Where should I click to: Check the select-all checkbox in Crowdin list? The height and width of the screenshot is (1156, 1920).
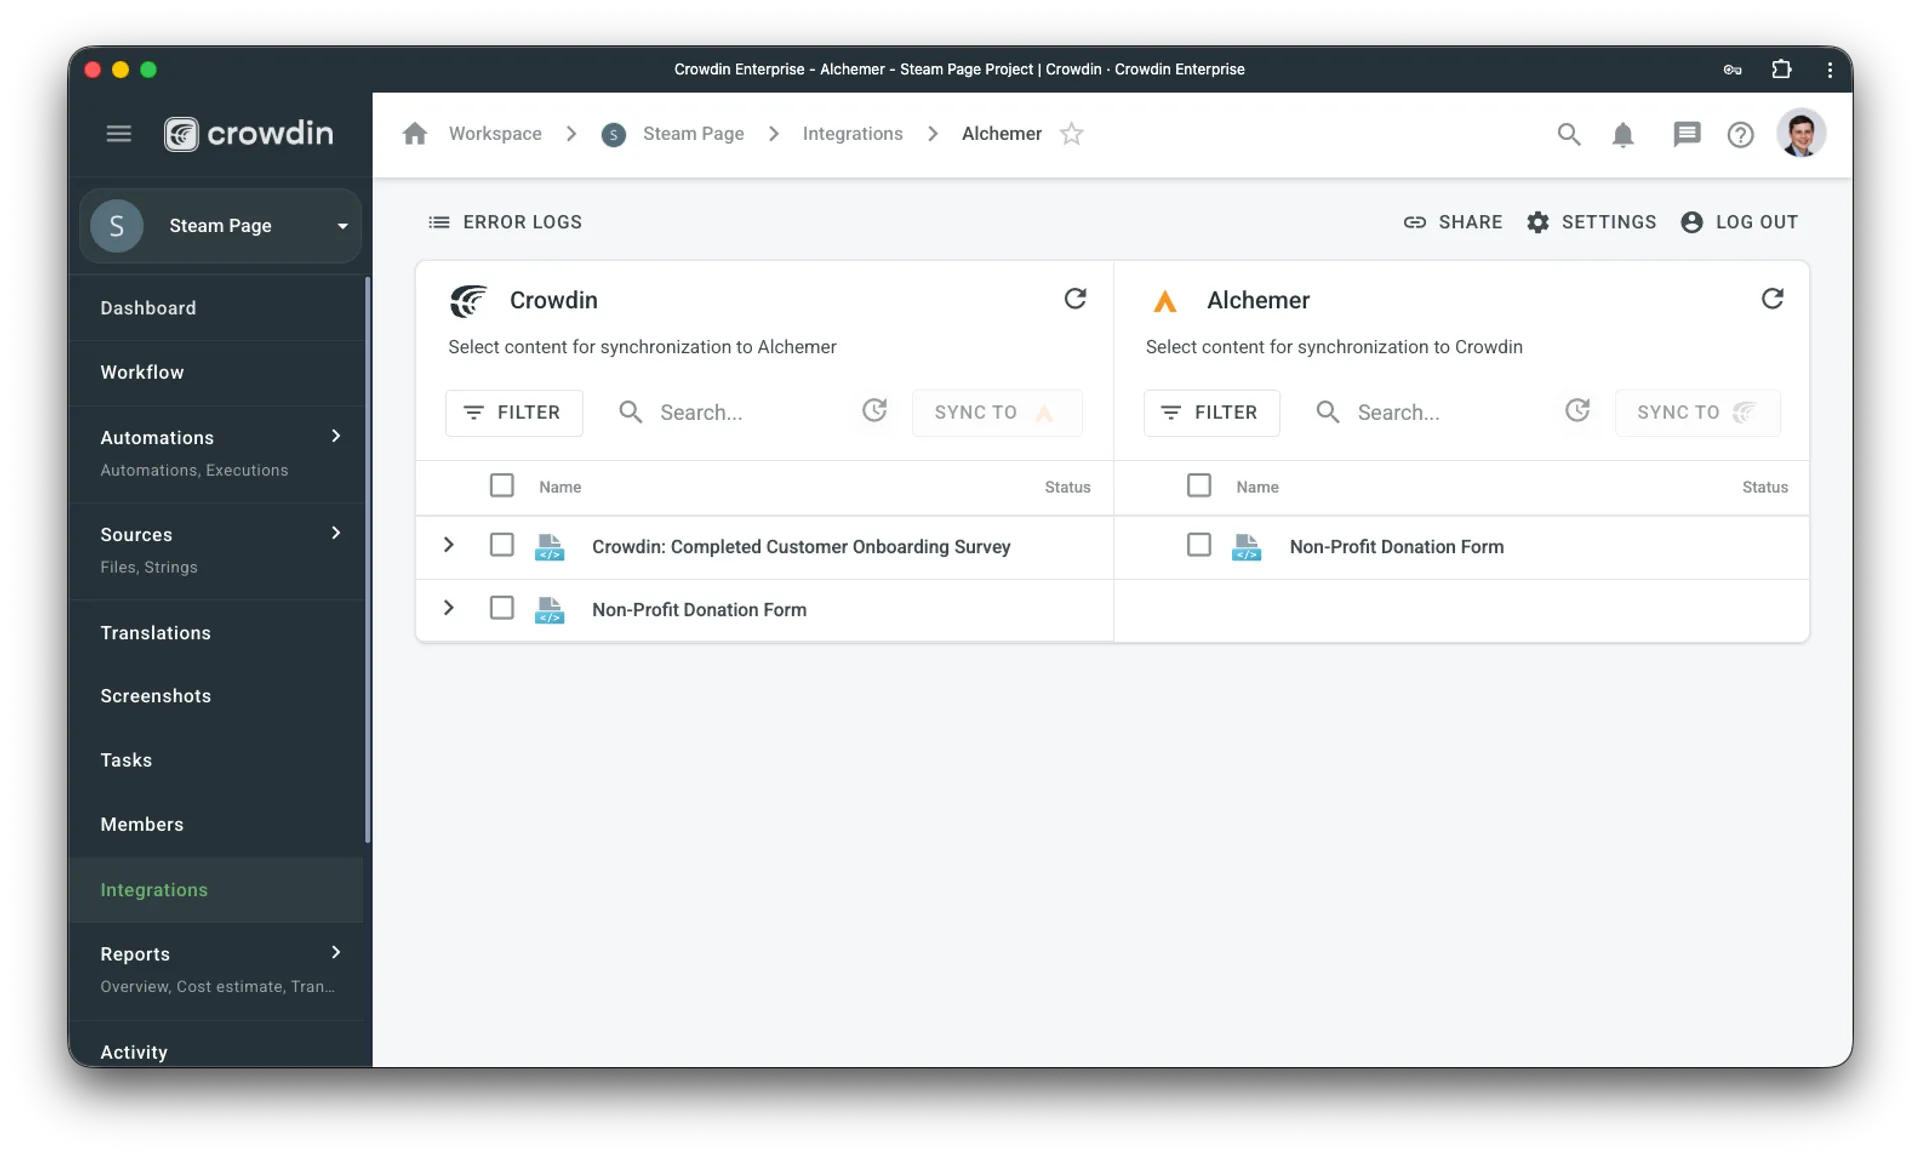pos(502,485)
